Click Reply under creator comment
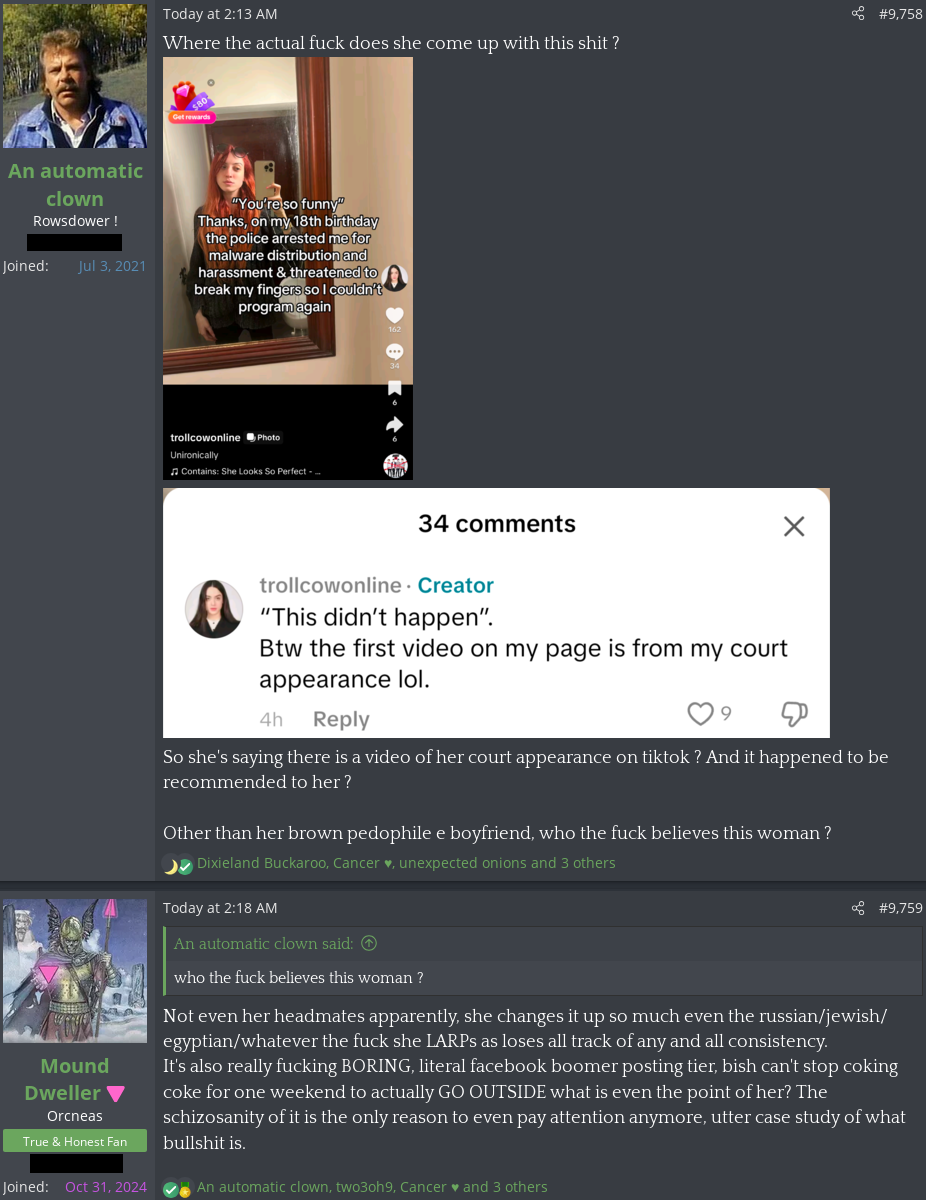926x1200 pixels. point(341,719)
